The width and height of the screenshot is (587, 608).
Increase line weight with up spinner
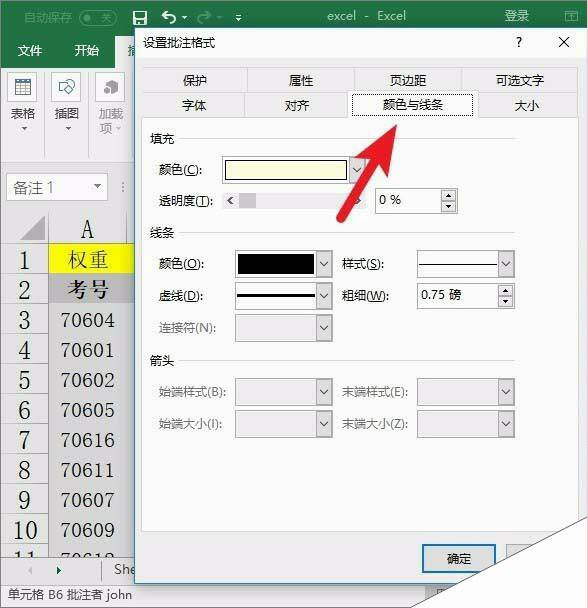(505, 290)
